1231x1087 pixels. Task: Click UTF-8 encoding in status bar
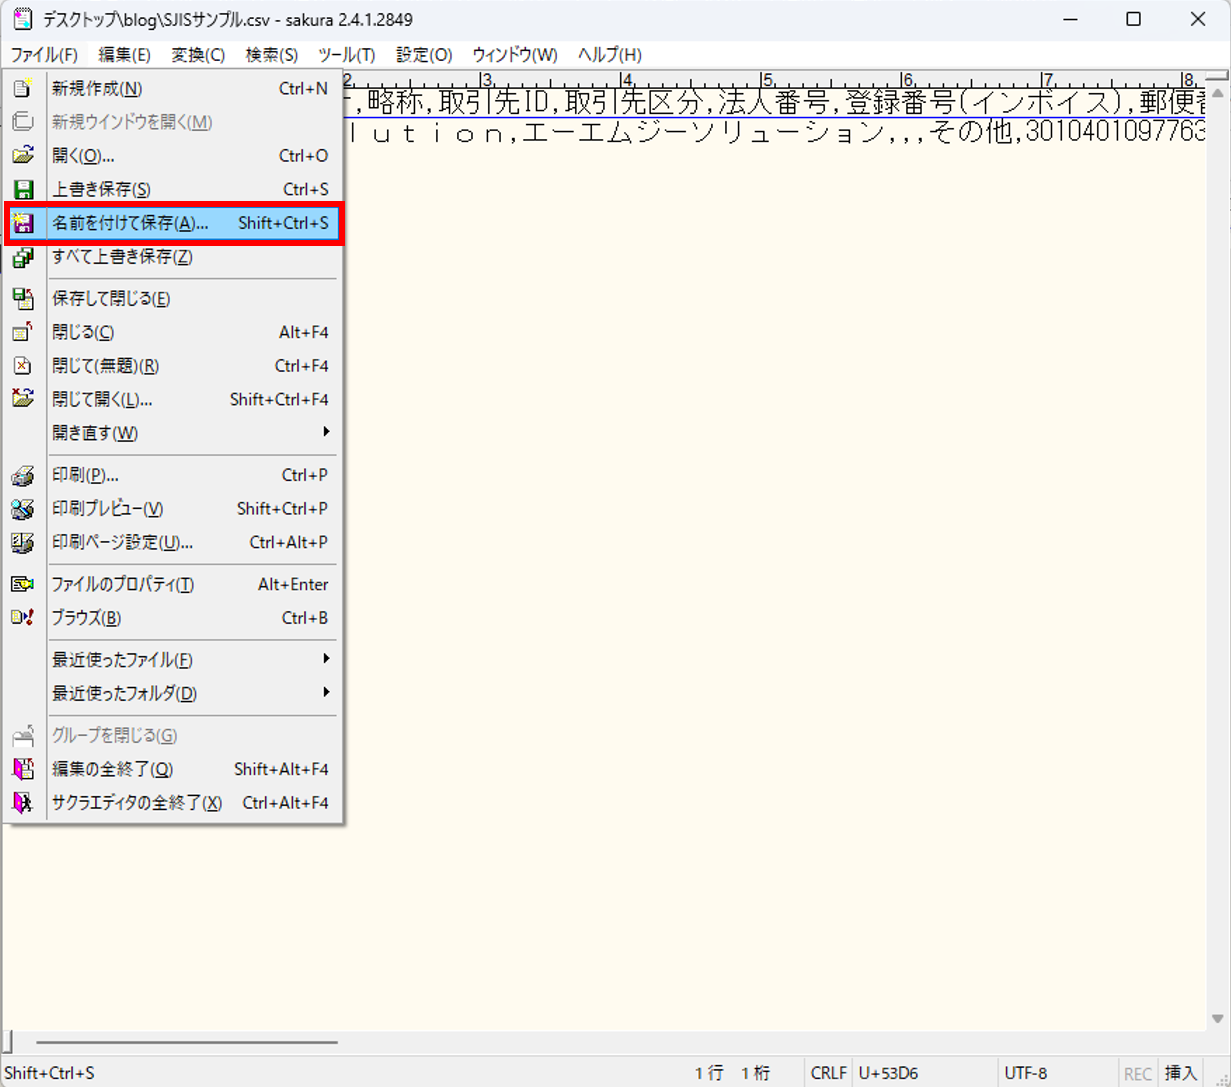[x=1025, y=1073]
